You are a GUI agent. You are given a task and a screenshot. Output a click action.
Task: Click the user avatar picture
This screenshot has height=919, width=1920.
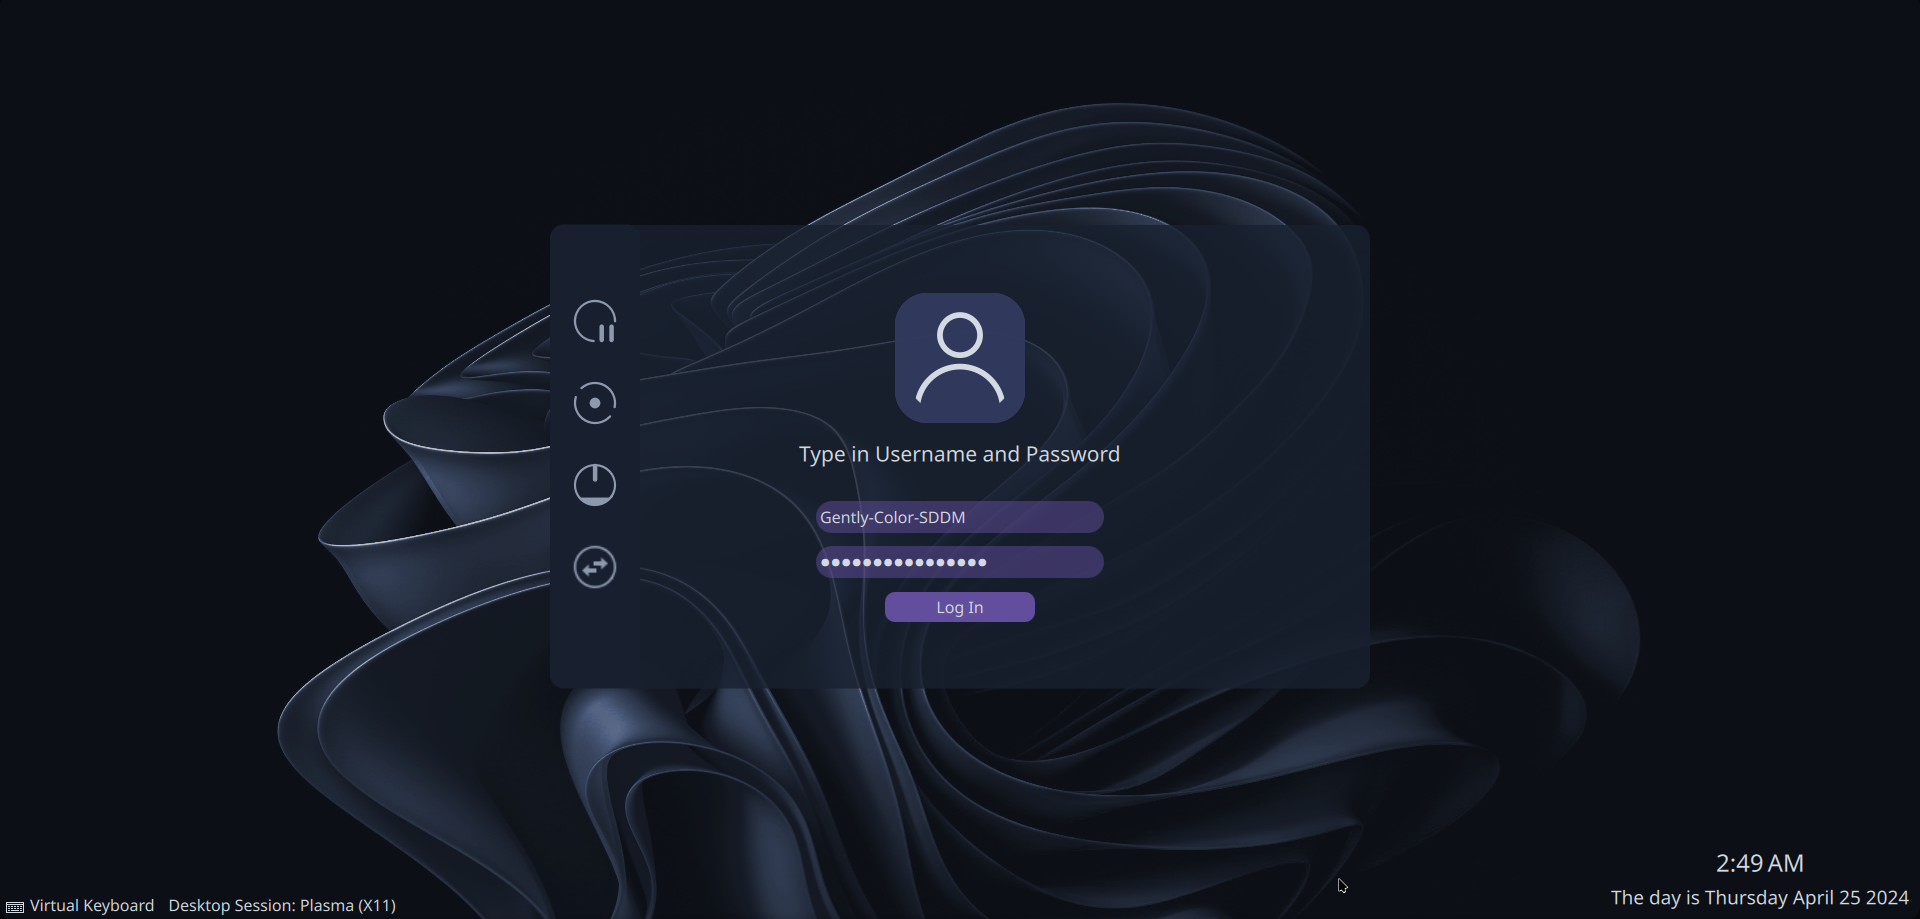pos(960,358)
